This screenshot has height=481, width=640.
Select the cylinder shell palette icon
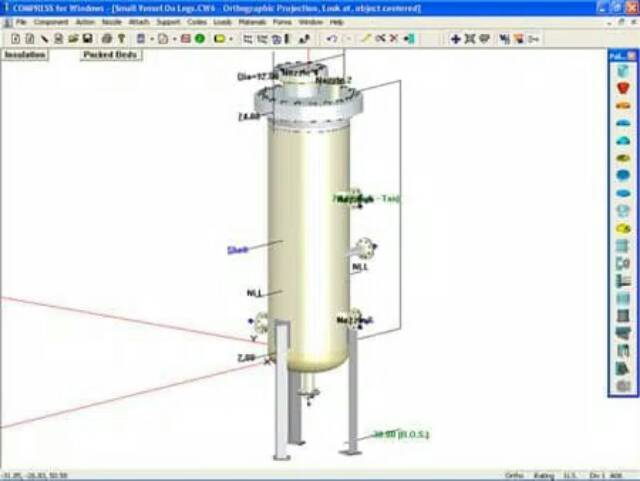[623, 71]
